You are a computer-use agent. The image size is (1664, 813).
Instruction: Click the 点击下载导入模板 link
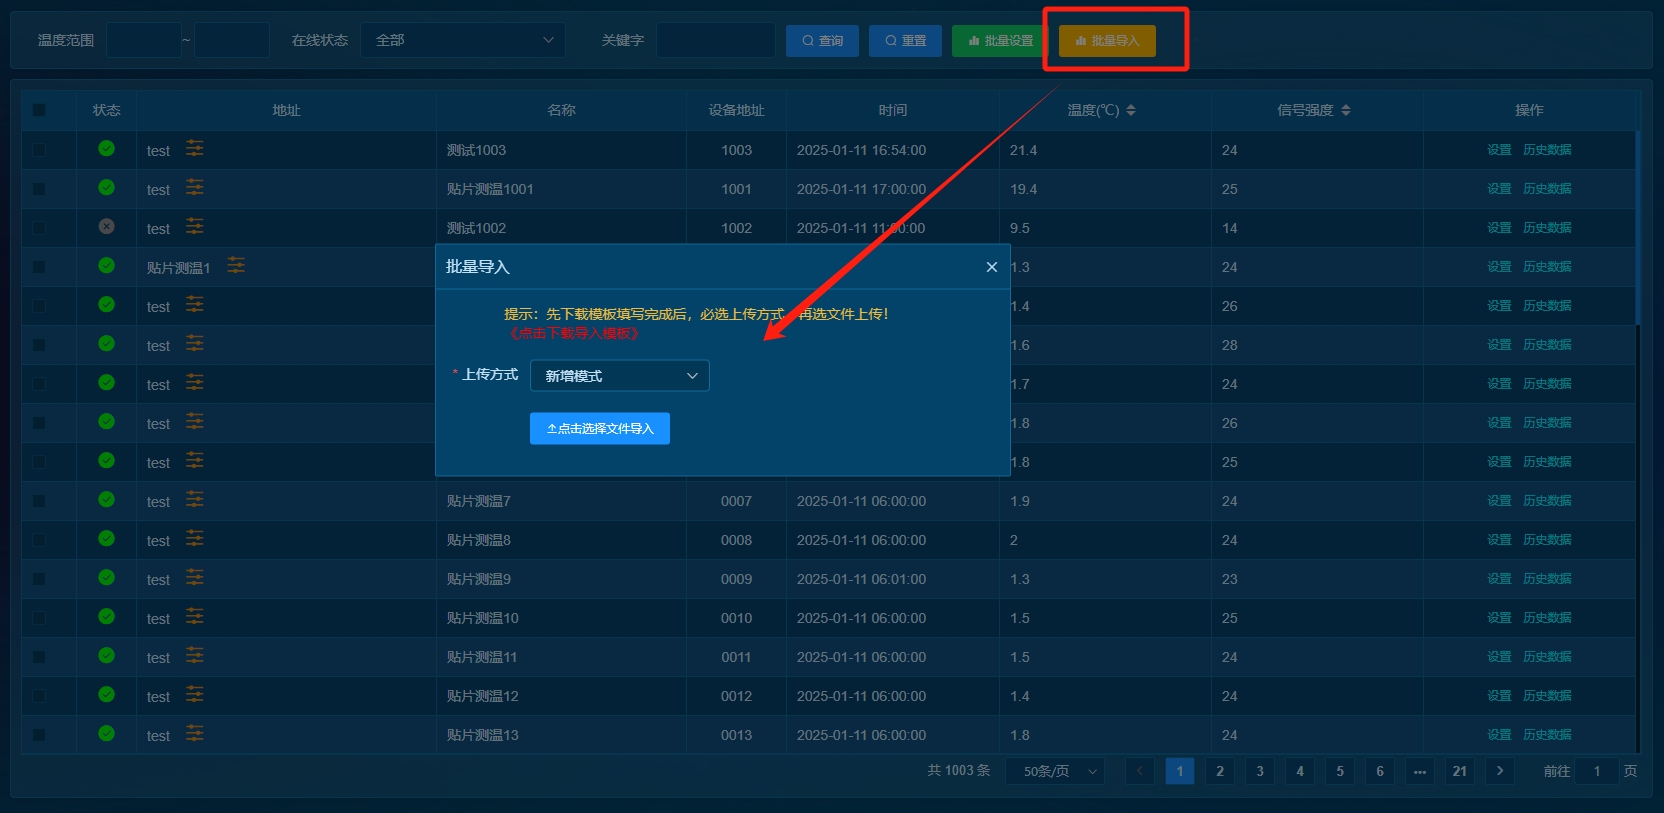(574, 333)
